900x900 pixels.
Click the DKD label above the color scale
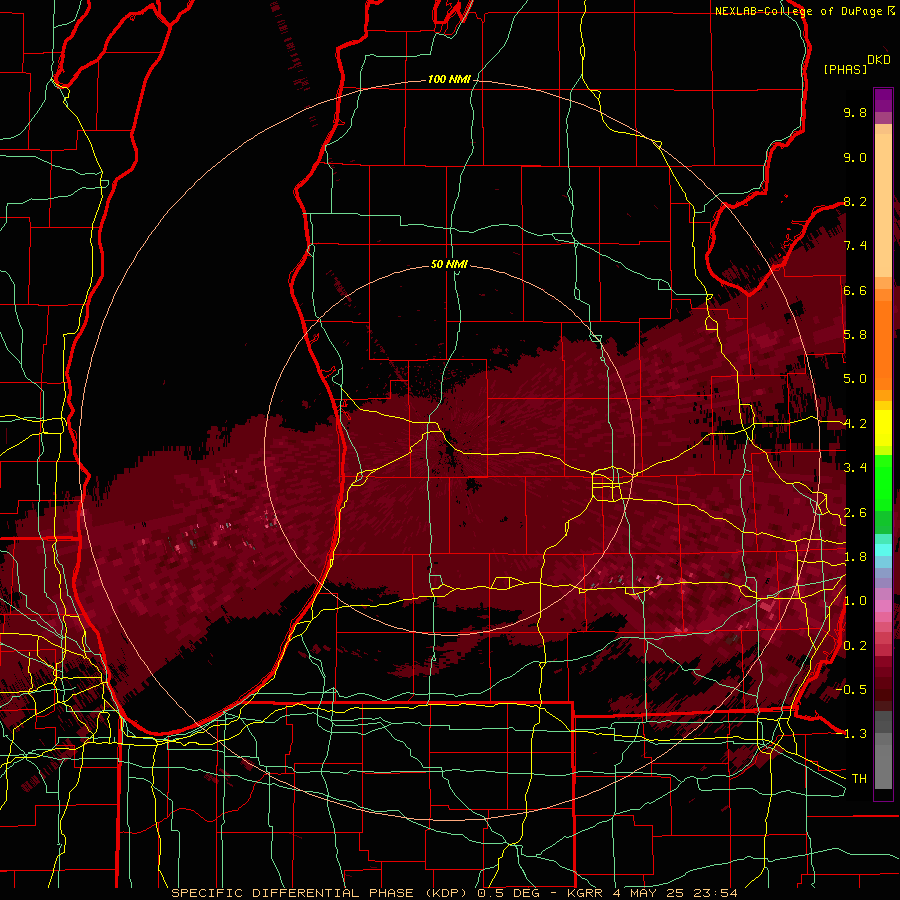click(879, 60)
